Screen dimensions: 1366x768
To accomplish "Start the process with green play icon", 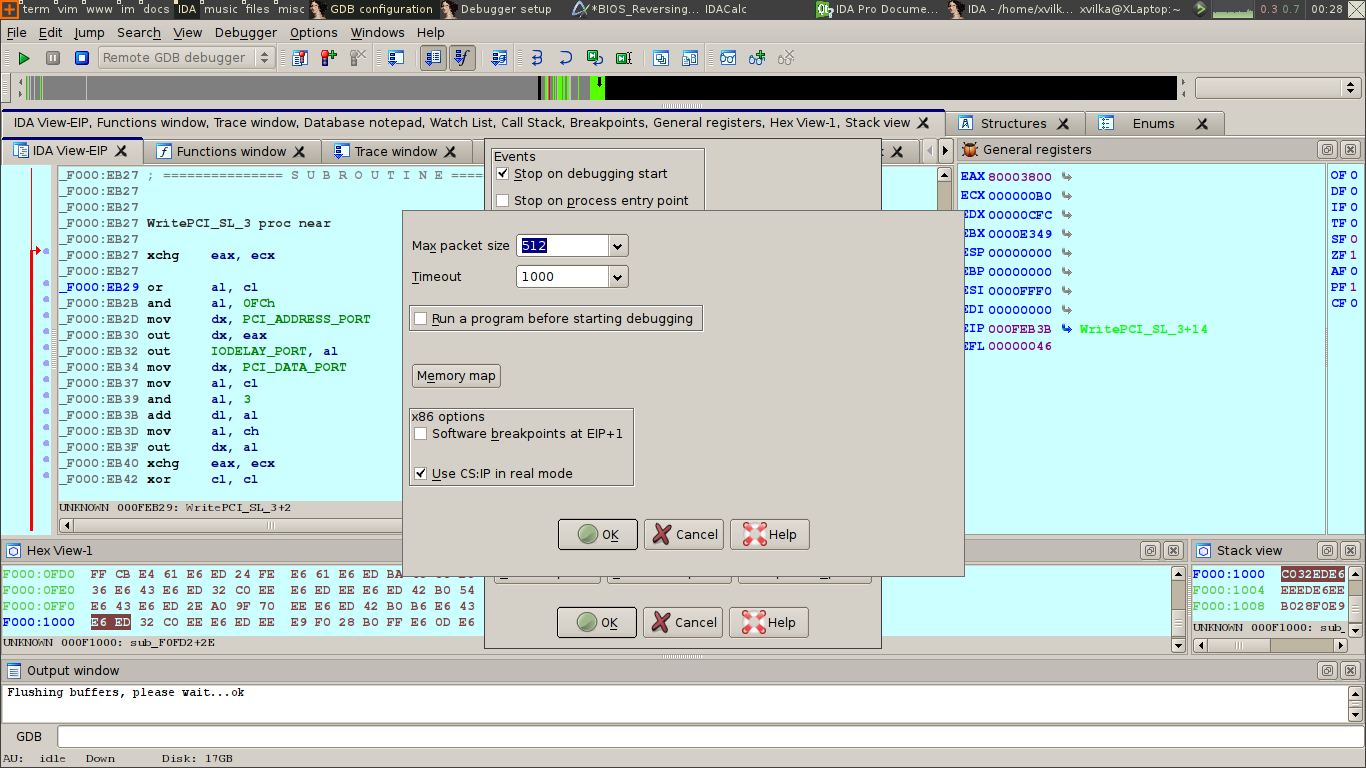I will [24, 58].
